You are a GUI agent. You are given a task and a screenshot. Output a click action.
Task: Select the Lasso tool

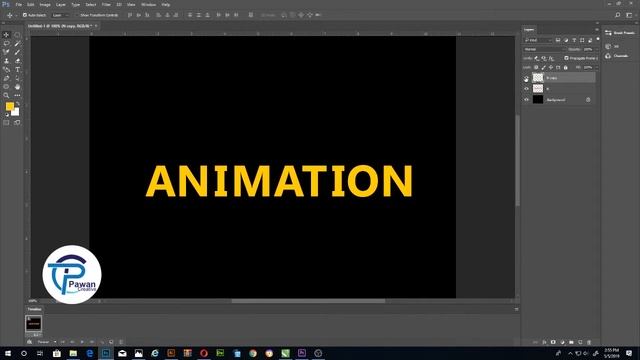click(x=6, y=43)
